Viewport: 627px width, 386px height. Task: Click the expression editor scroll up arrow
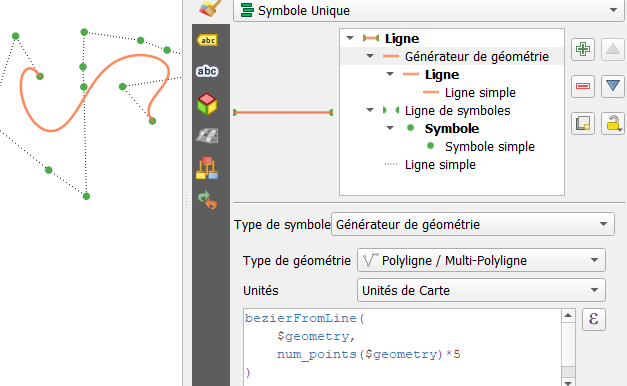point(568,316)
